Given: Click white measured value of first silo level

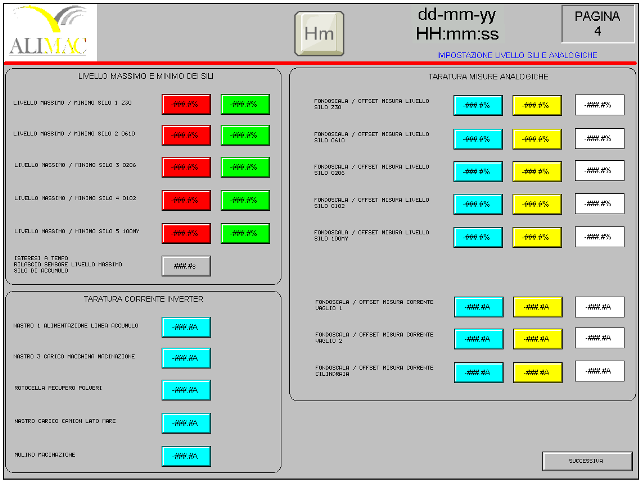Looking at the screenshot, I should (599, 105).
